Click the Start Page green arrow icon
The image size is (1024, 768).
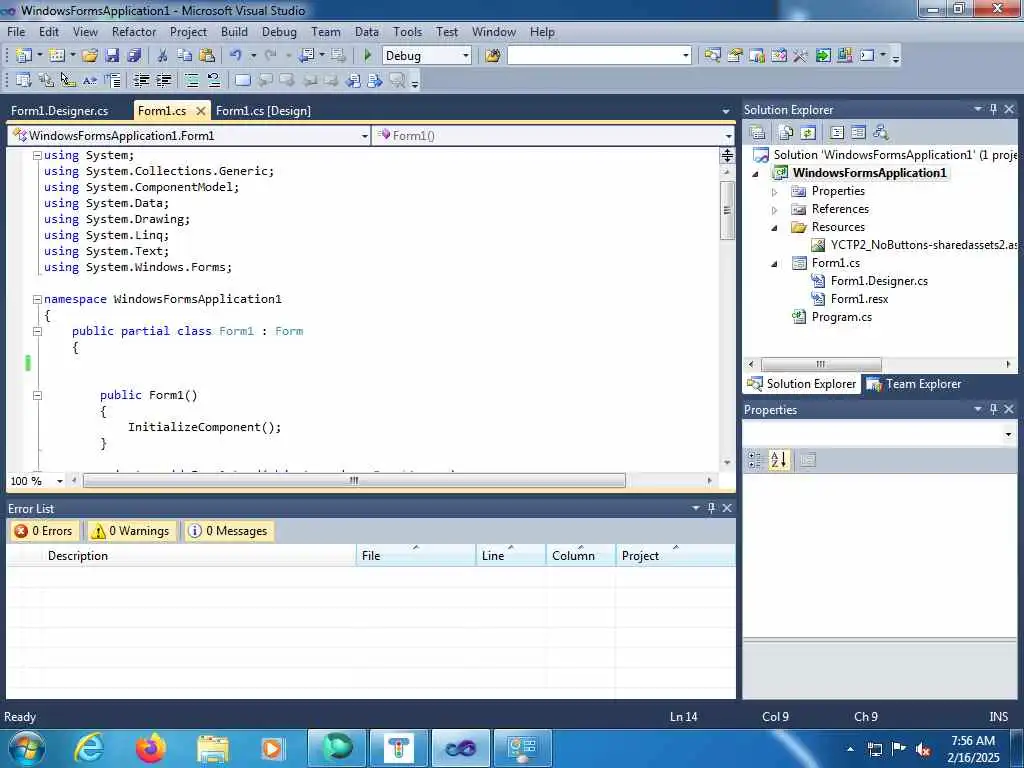[x=823, y=56]
